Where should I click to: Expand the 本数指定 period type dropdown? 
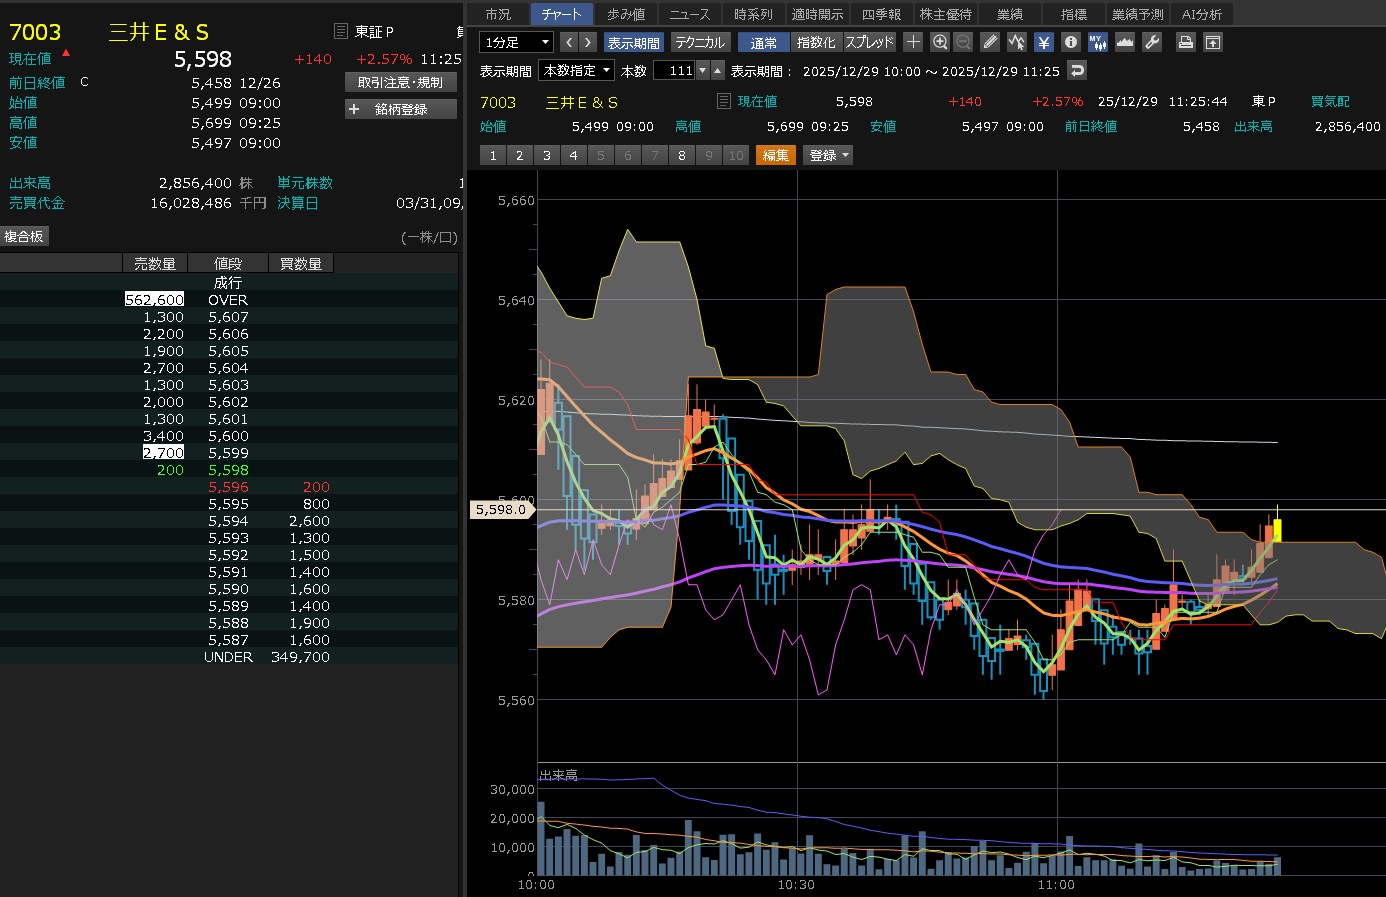coord(576,70)
